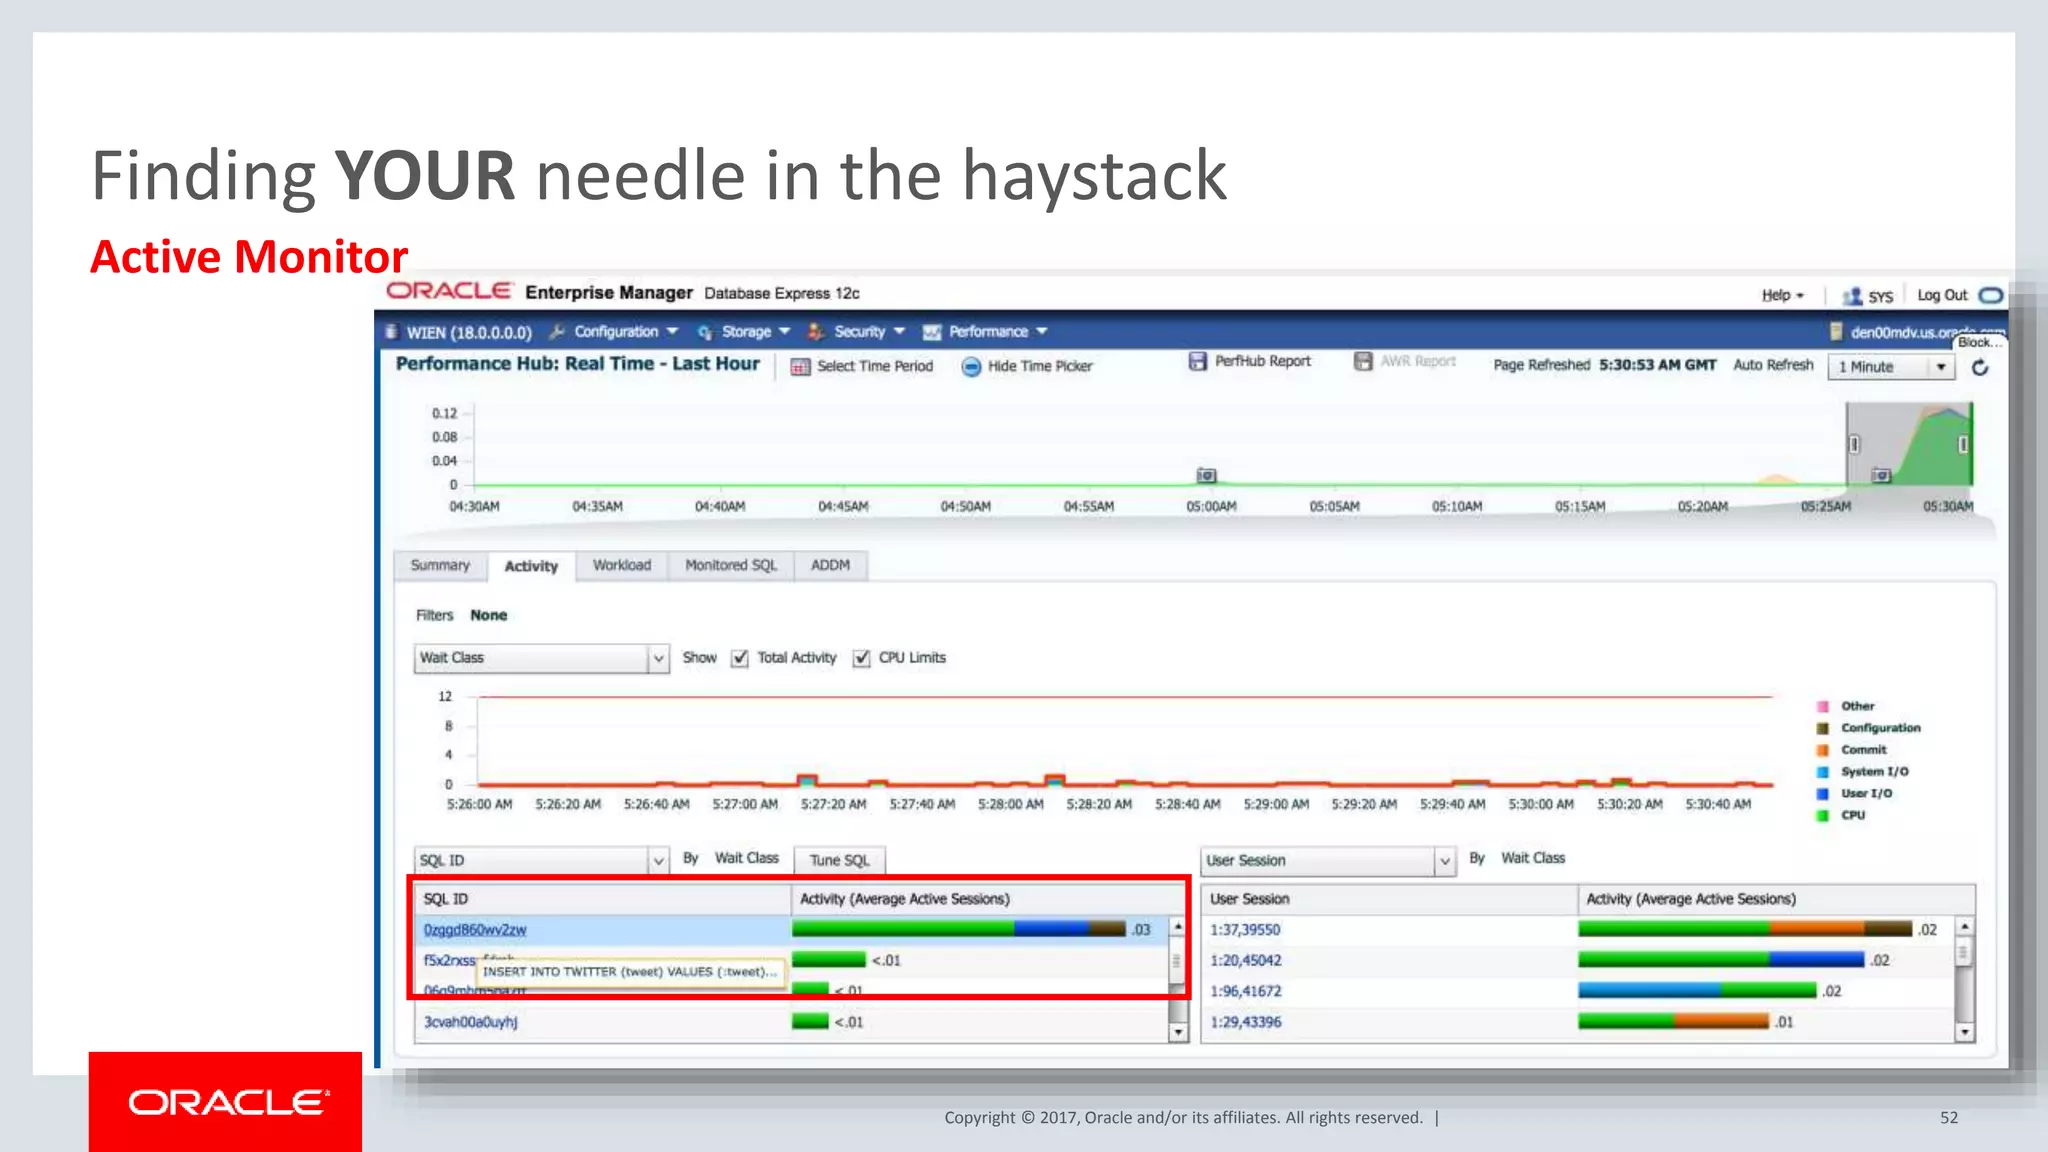This screenshot has width=2048, height=1152.
Task: Open user session 1:37,39550
Action: pyautogui.click(x=1245, y=930)
